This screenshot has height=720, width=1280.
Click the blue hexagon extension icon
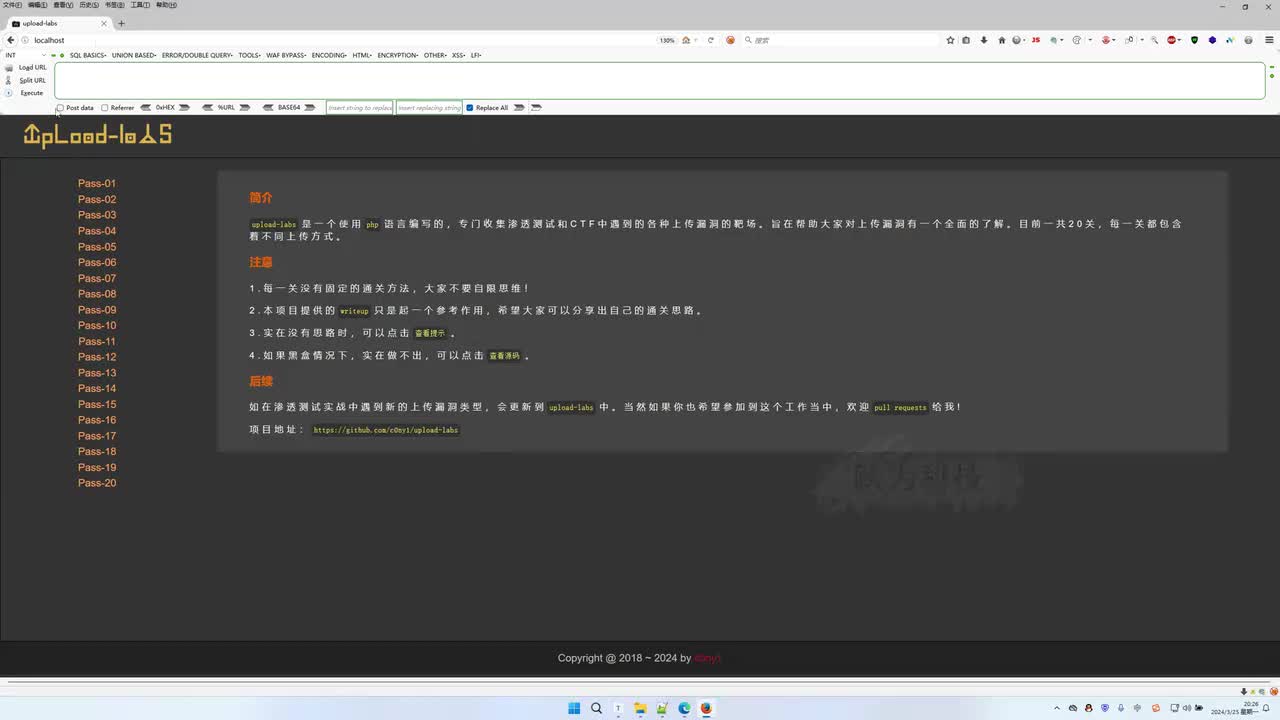1213,40
